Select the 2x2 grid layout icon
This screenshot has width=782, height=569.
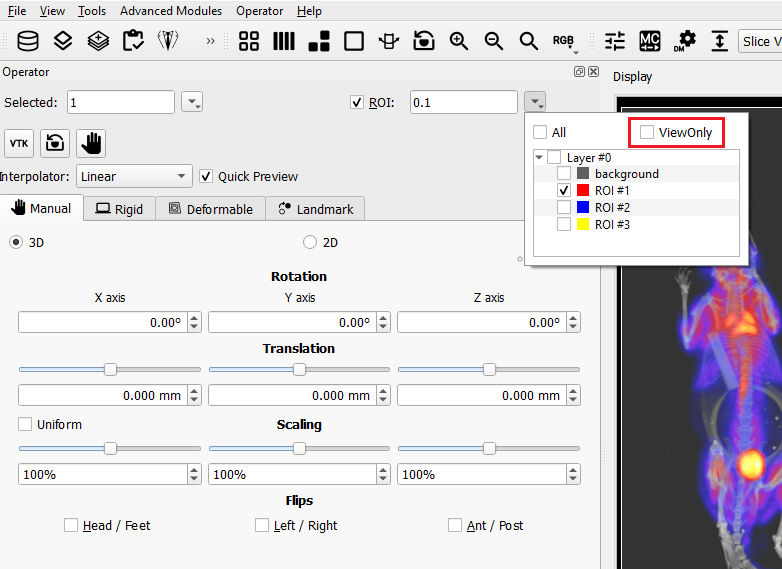coord(249,41)
